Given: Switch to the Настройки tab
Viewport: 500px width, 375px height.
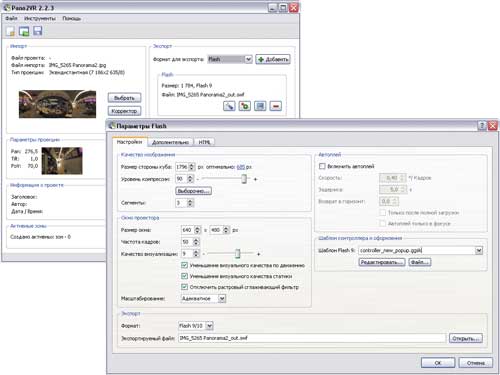Looking at the screenshot, I should [x=129, y=142].
